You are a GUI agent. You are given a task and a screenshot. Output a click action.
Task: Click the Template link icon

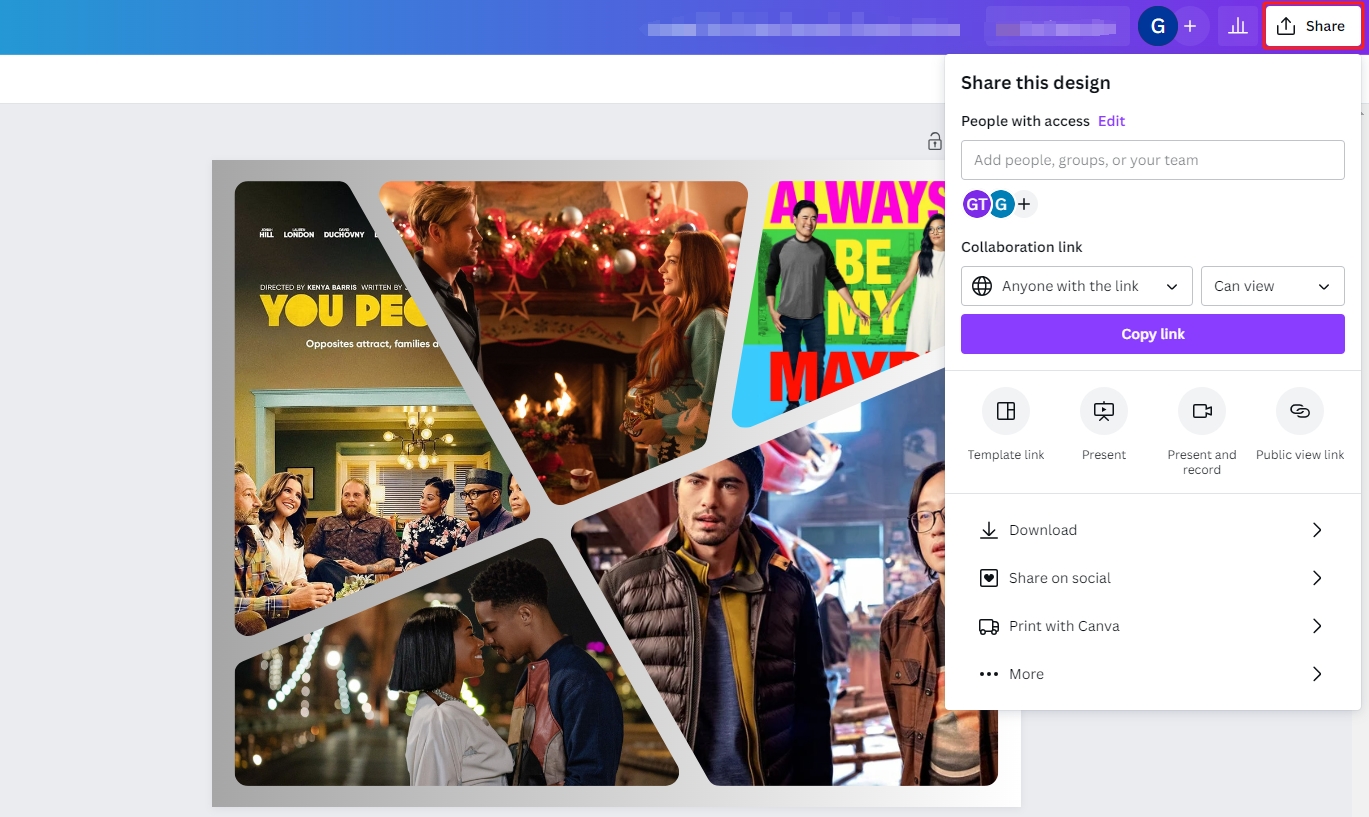pos(1006,411)
